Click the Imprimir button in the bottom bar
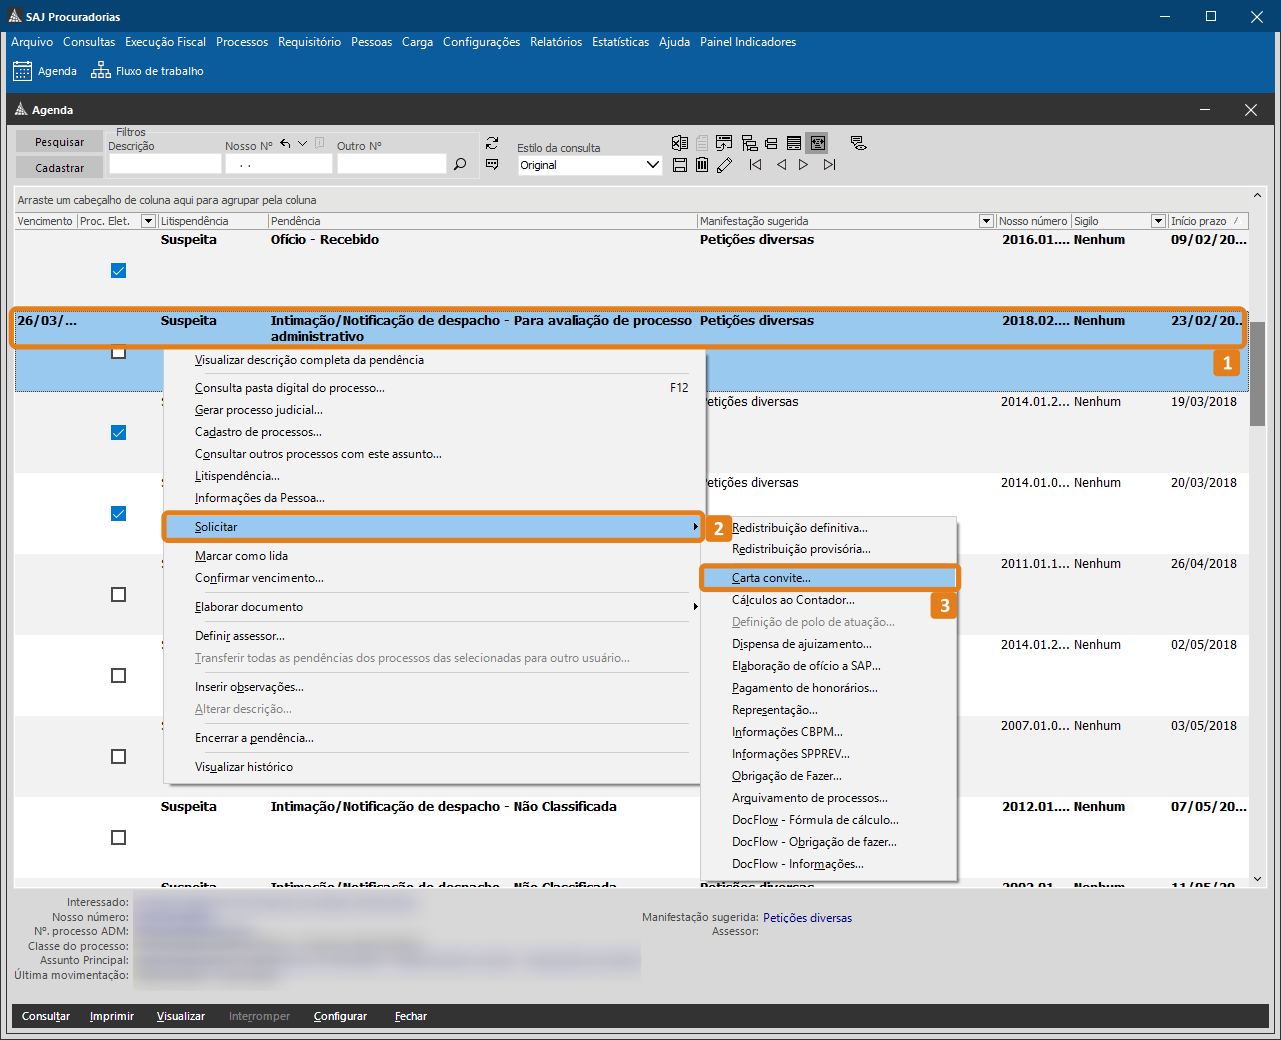This screenshot has width=1281, height=1040. pos(112,1016)
